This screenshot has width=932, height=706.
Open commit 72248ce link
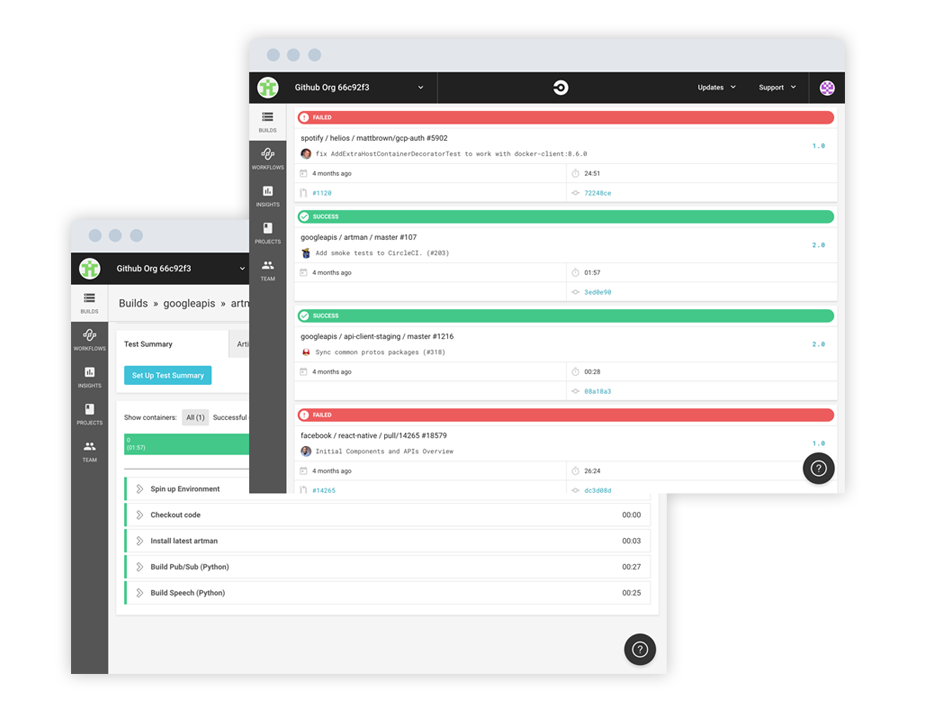(597, 193)
